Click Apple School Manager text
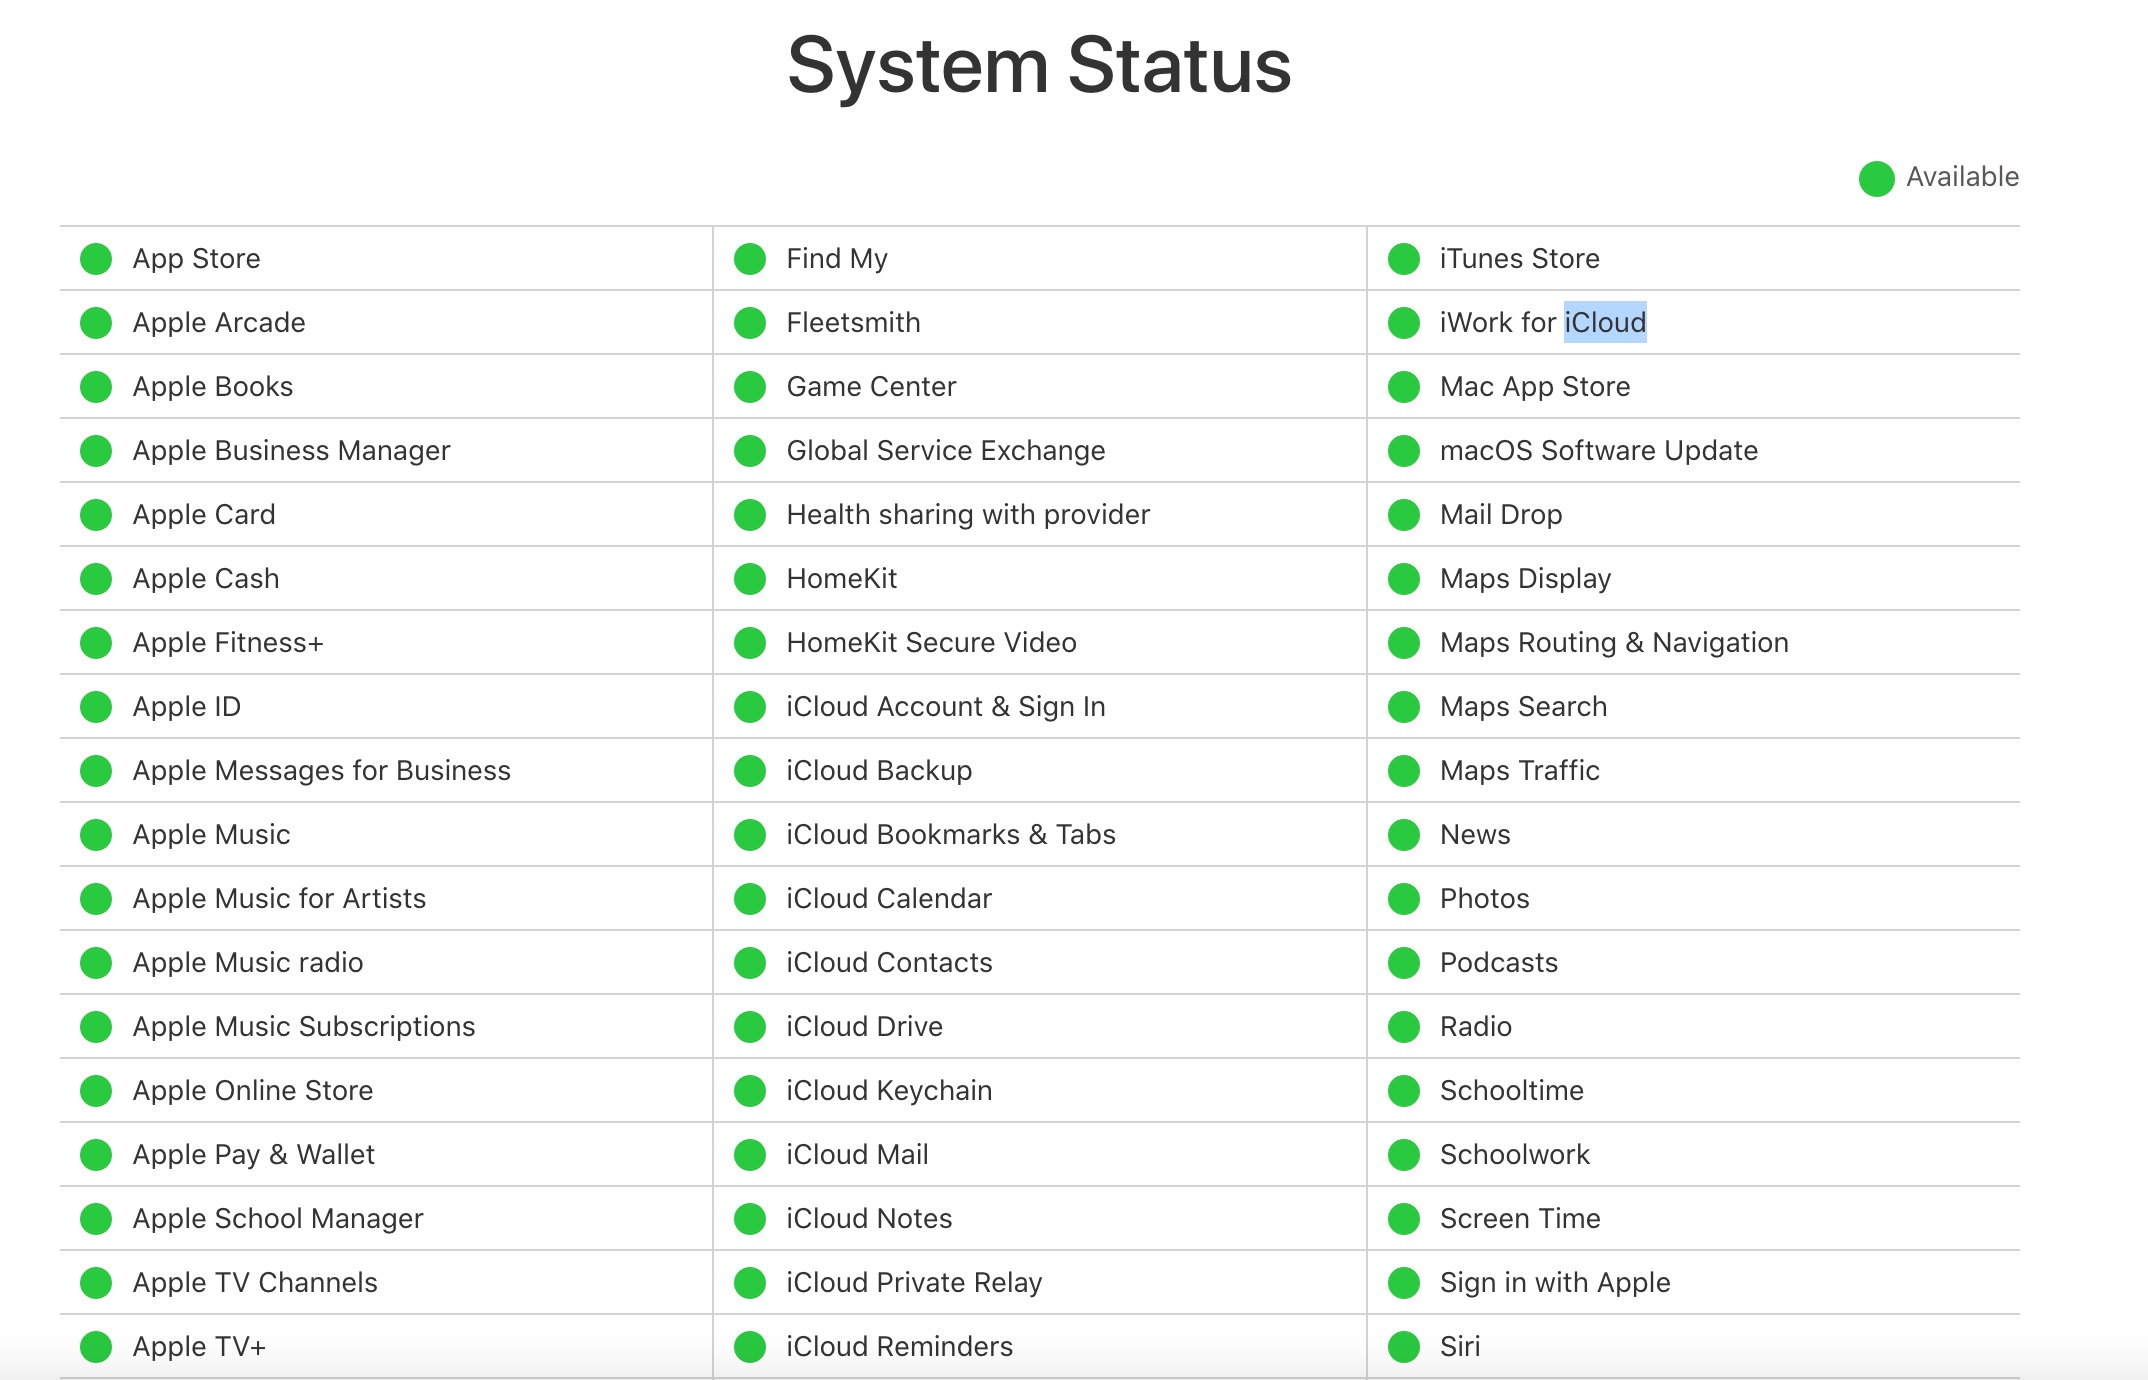Screen dimensions: 2148x1380 click(278, 1219)
